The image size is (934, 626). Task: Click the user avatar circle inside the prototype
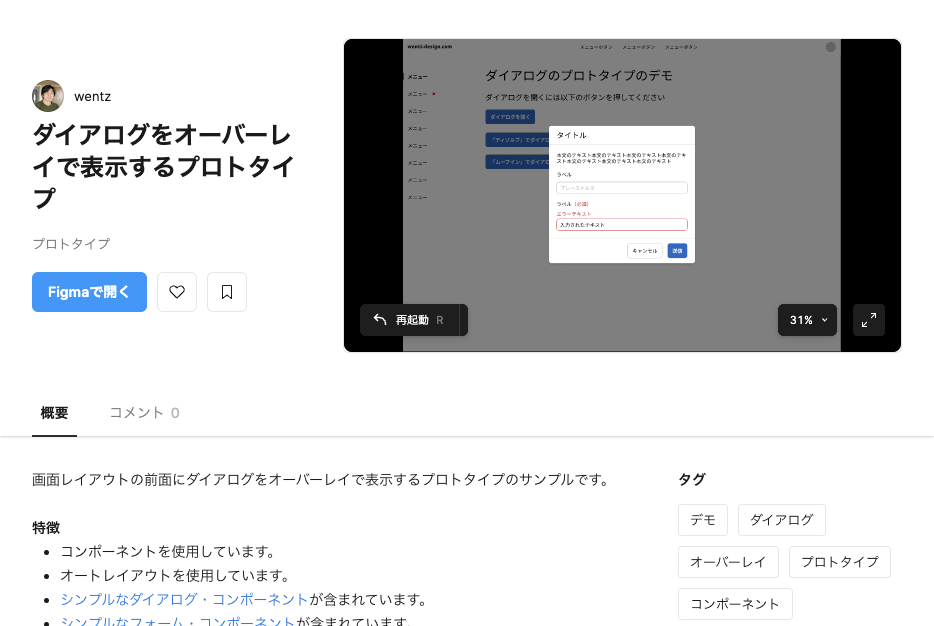point(830,47)
